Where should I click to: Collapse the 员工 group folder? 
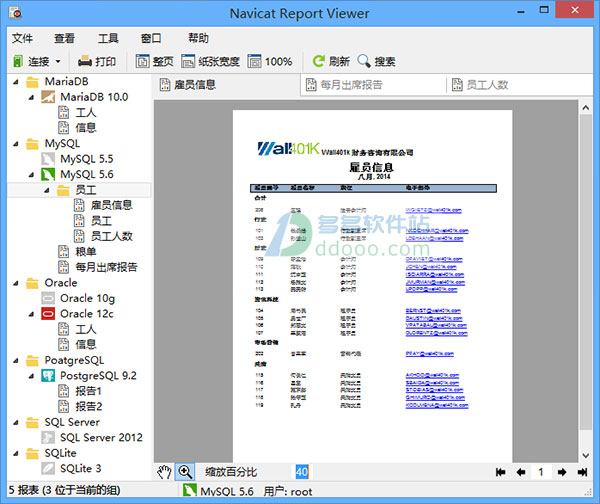pyautogui.click(x=46, y=190)
